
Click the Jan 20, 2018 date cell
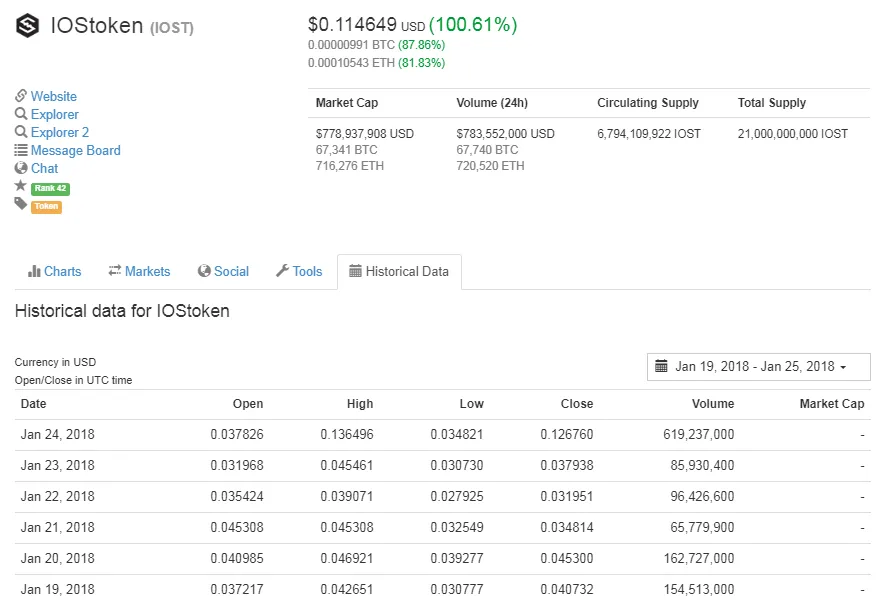point(57,559)
